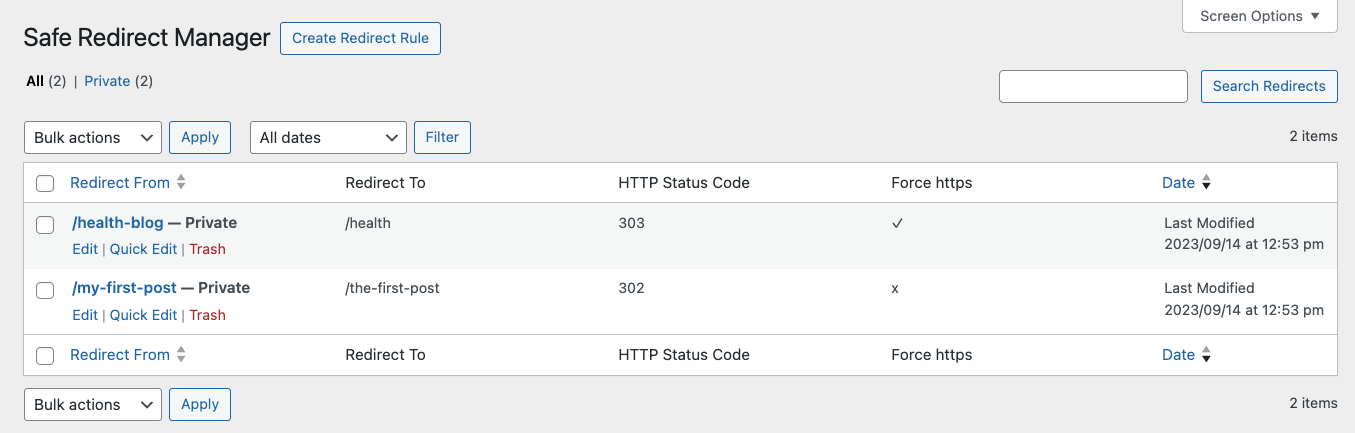This screenshot has width=1355, height=433.
Task: Click Create Redirect Rule button
Action: coord(360,39)
